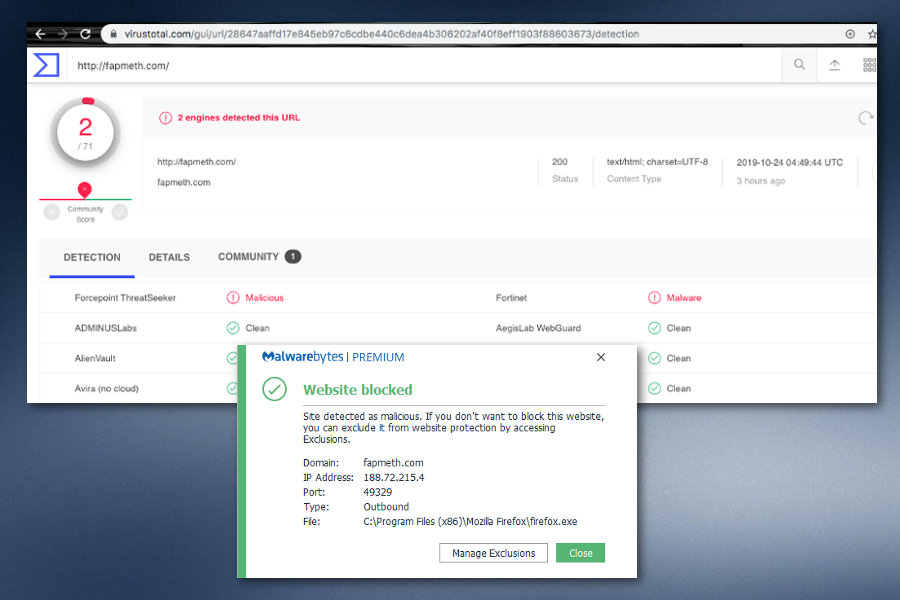Click the VirusTotal logo icon
This screenshot has width=900, height=600.
coord(46,65)
